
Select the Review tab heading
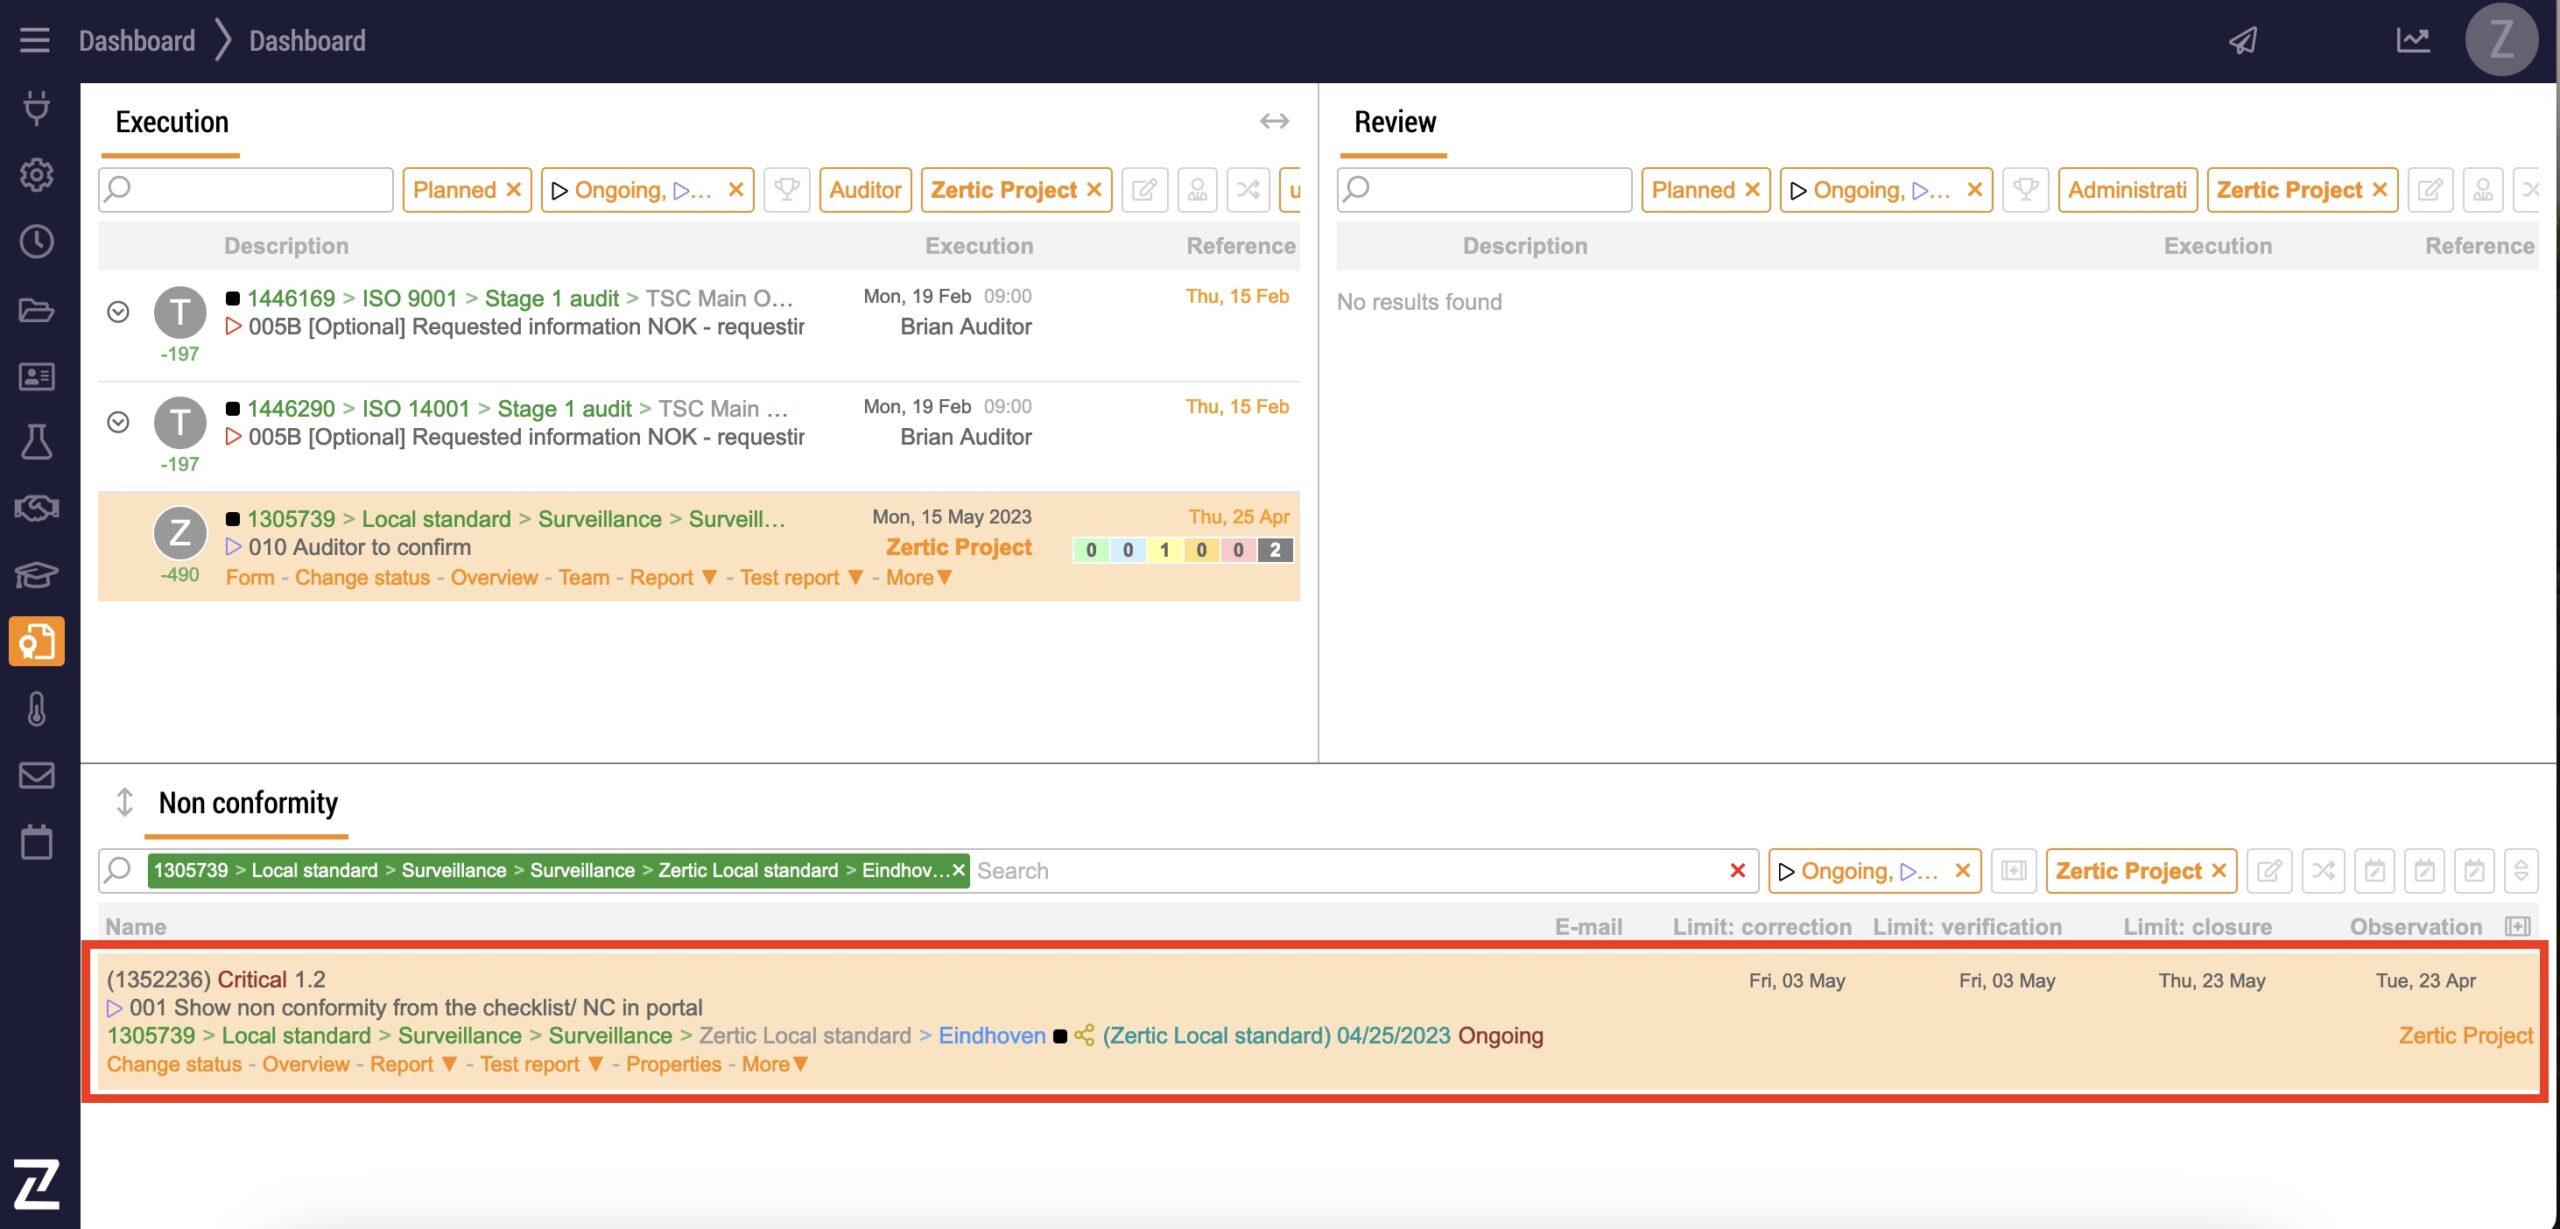coord(1394,122)
